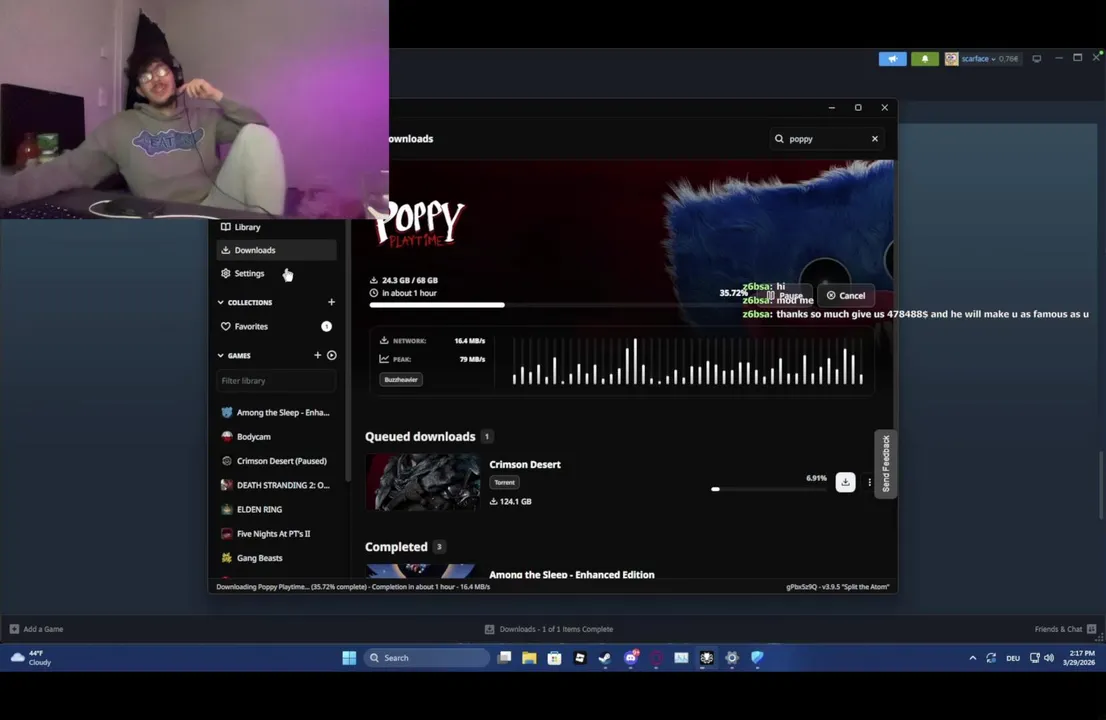Select Gang Beasts in the games list
The image size is (1106, 720).
[276, 558]
